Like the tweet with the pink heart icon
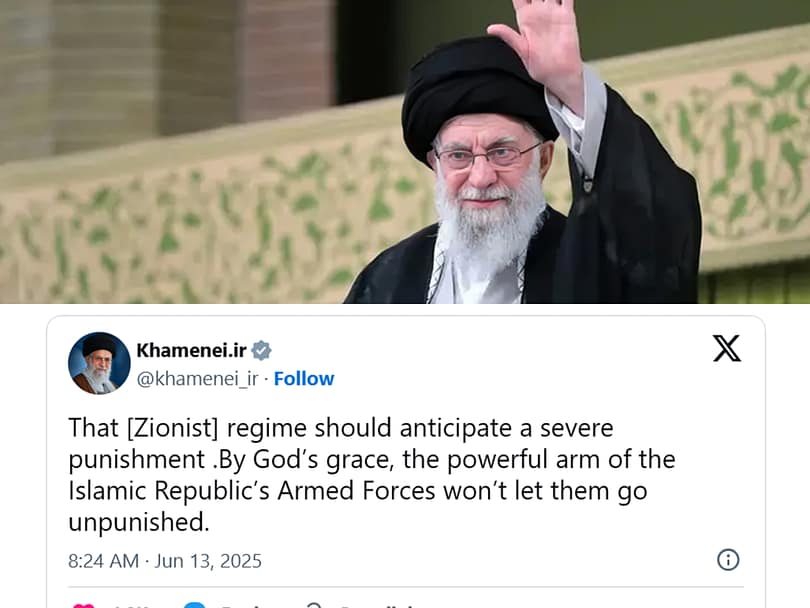810x608 pixels. [84, 605]
